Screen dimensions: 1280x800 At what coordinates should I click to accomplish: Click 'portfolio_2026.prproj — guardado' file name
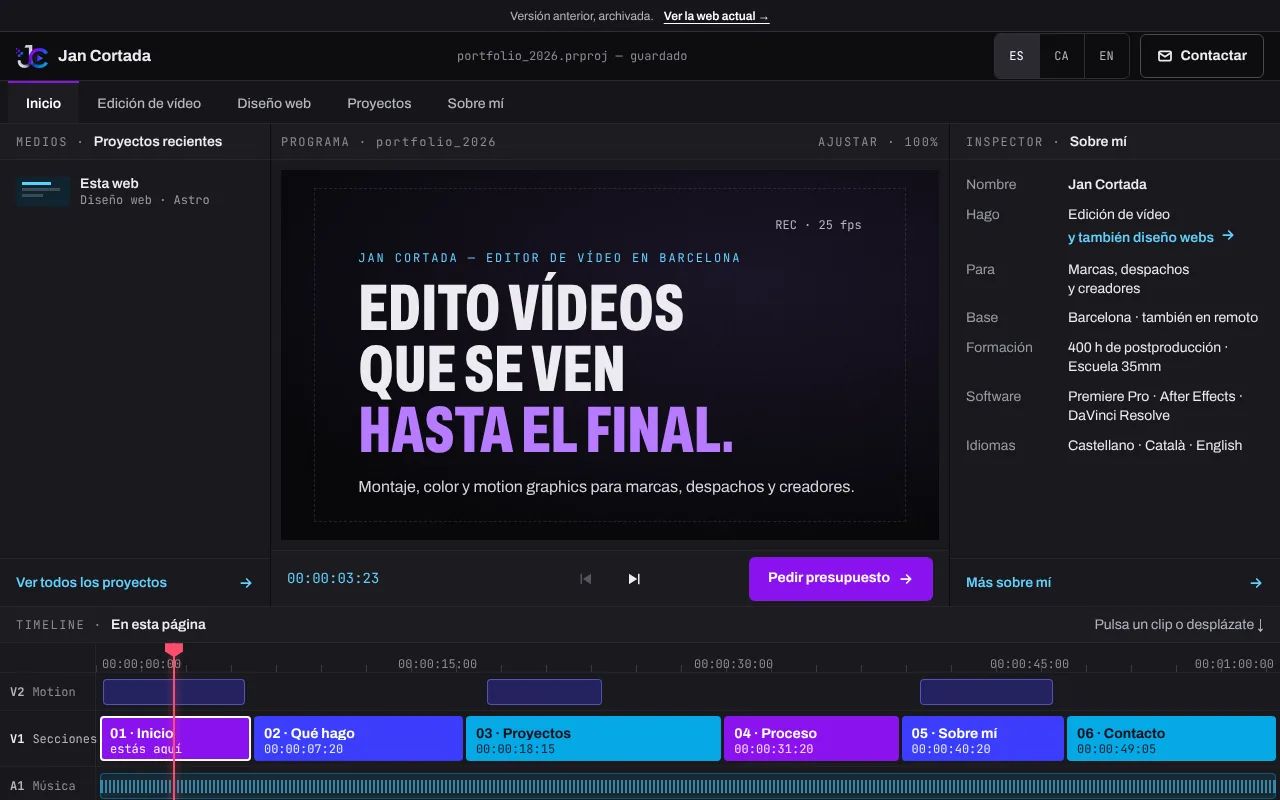(x=572, y=56)
